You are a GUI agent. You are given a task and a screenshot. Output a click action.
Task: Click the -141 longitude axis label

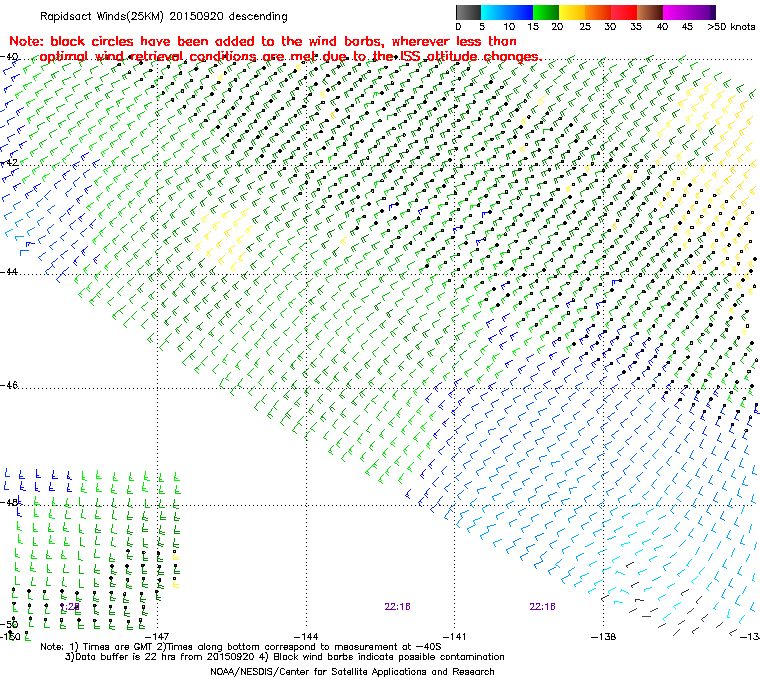click(x=455, y=636)
